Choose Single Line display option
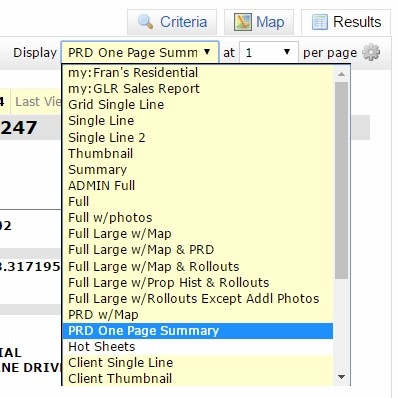Screen dimensions: 398x398 pyautogui.click(x=197, y=120)
